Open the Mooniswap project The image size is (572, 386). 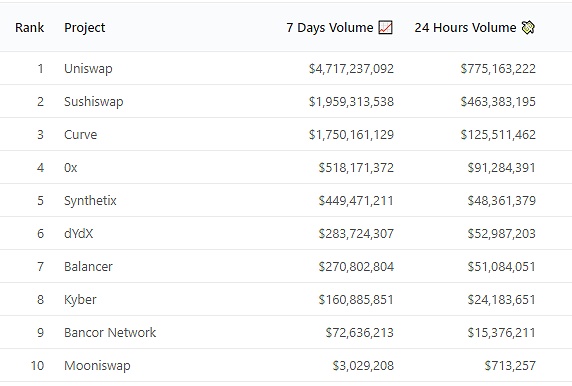(x=97, y=366)
